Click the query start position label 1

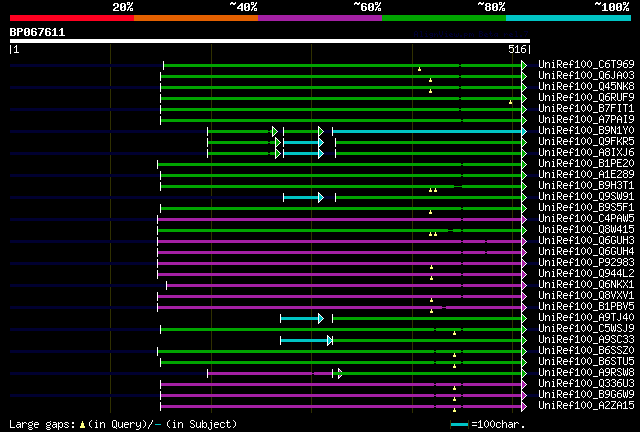point(14,49)
